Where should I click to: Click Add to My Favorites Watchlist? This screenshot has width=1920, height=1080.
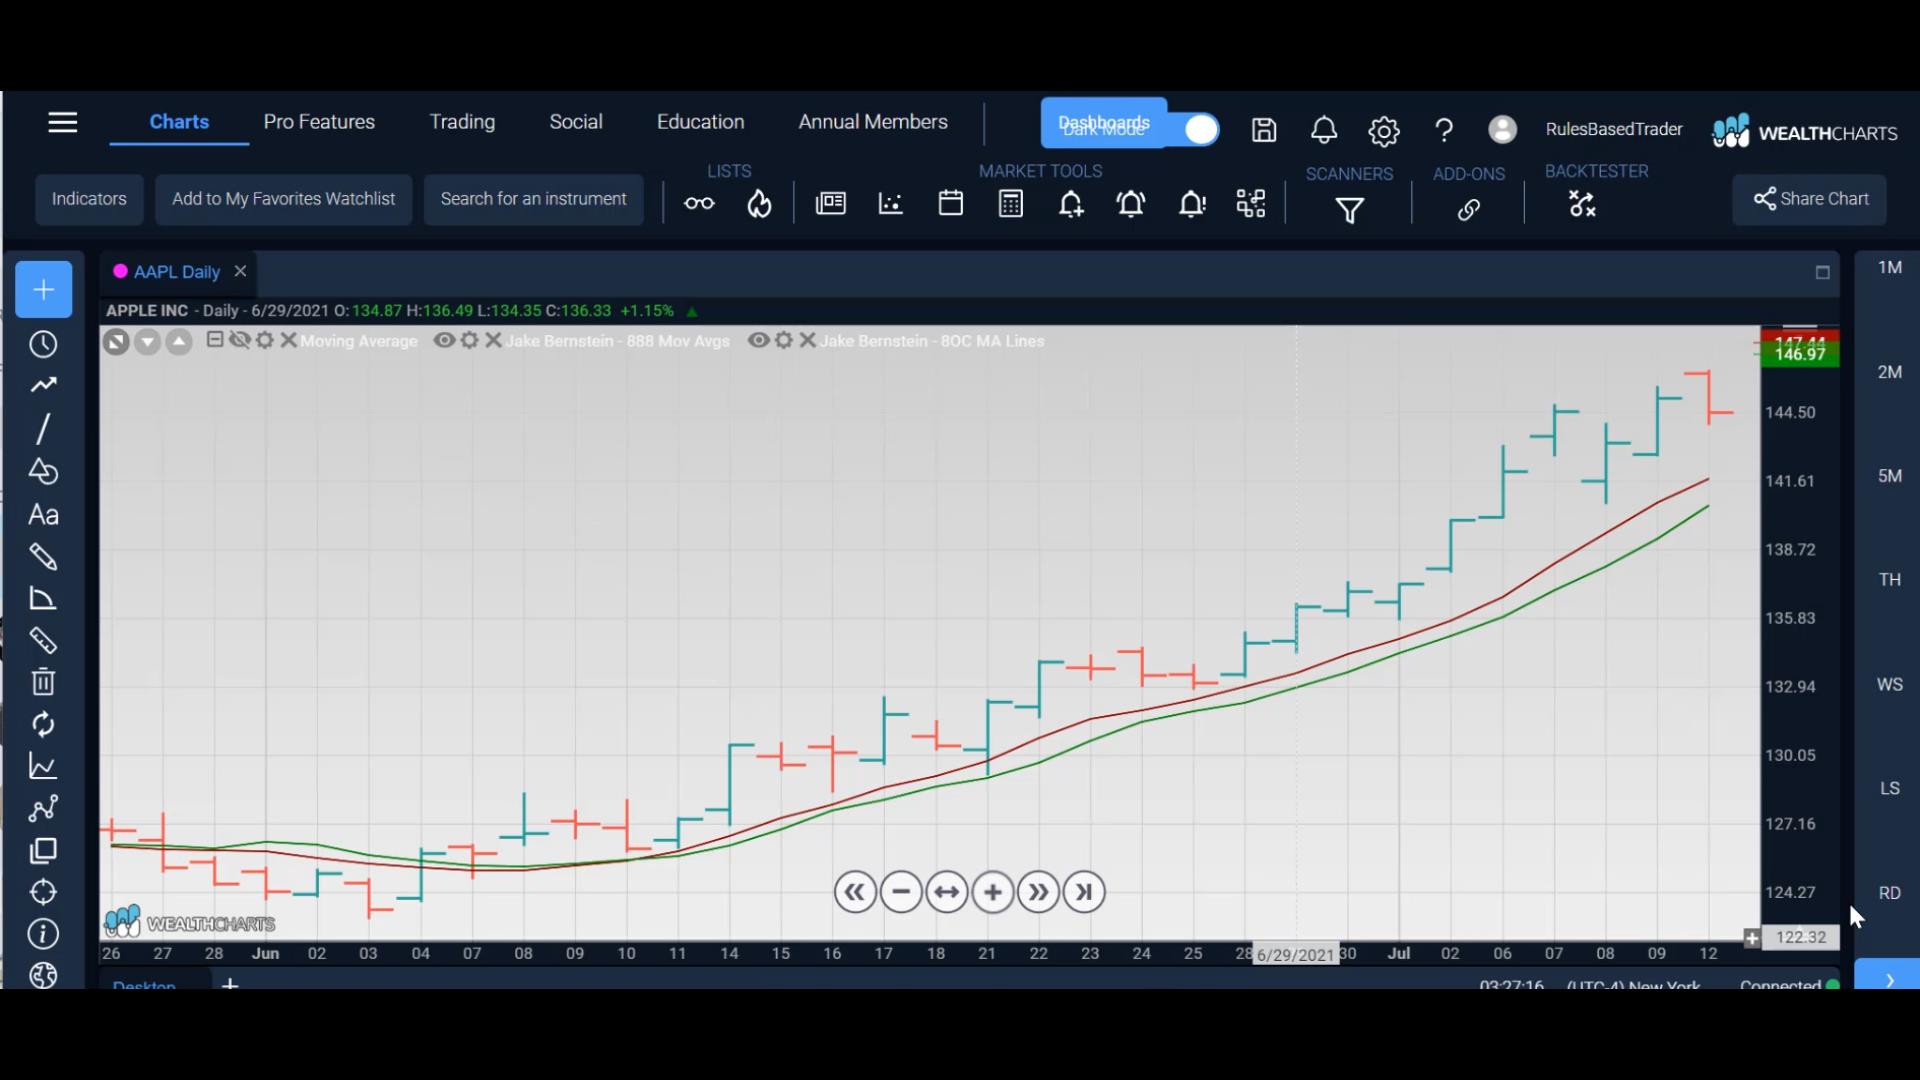pyautogui.click(x=283, y=199)
